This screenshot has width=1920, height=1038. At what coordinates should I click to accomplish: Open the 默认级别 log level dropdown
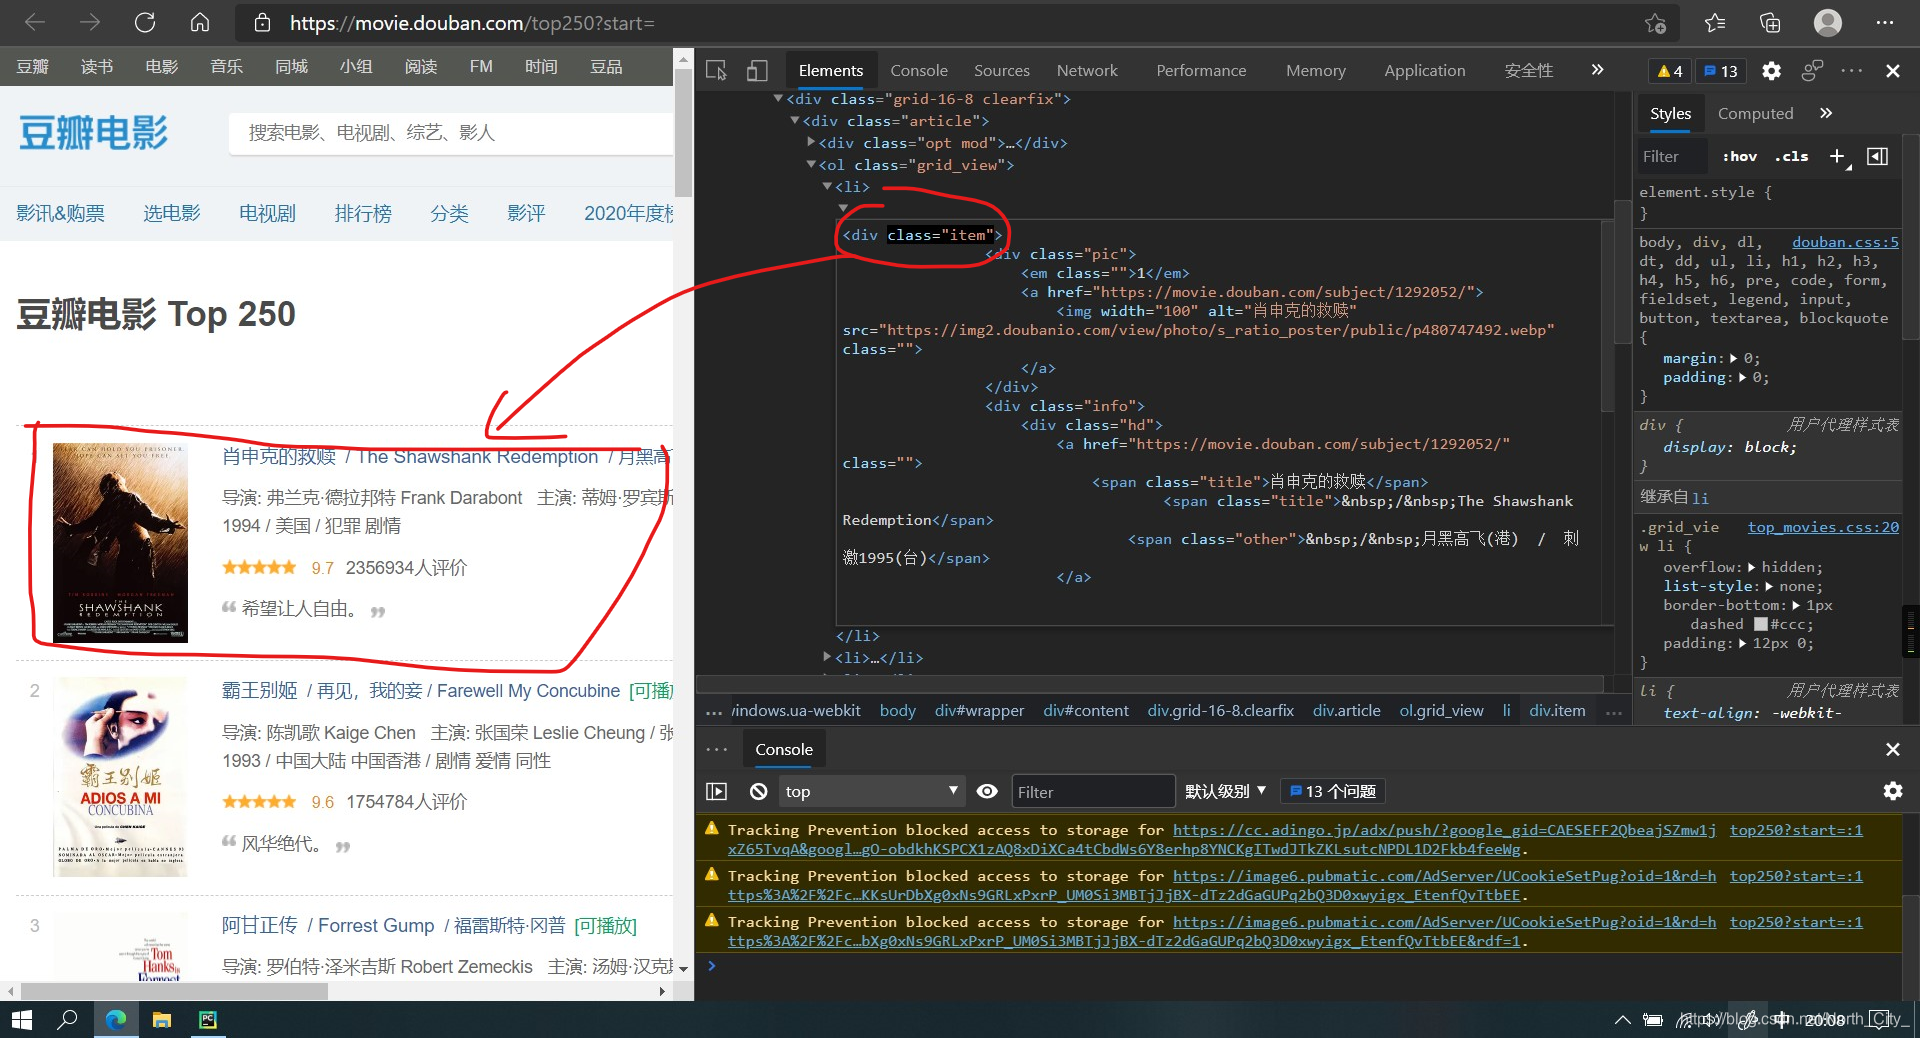click(1225, 791)
